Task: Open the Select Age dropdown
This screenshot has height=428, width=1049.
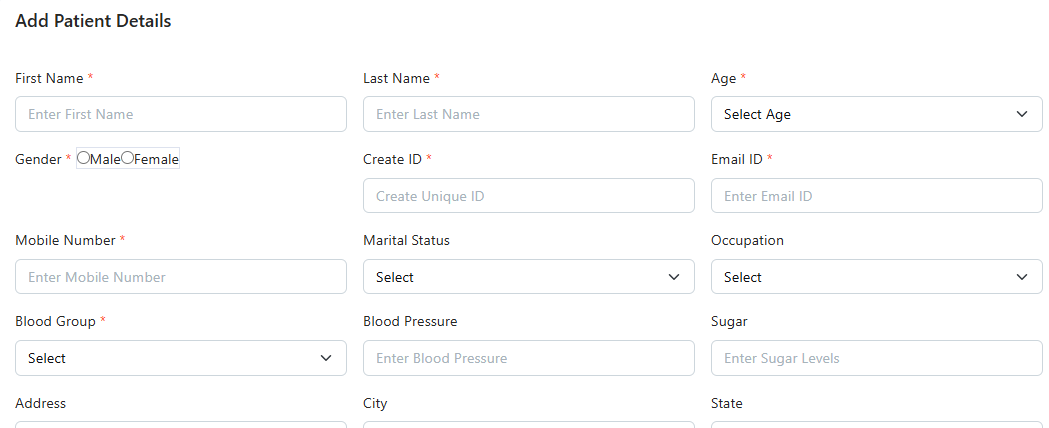Action: point(876,114)
